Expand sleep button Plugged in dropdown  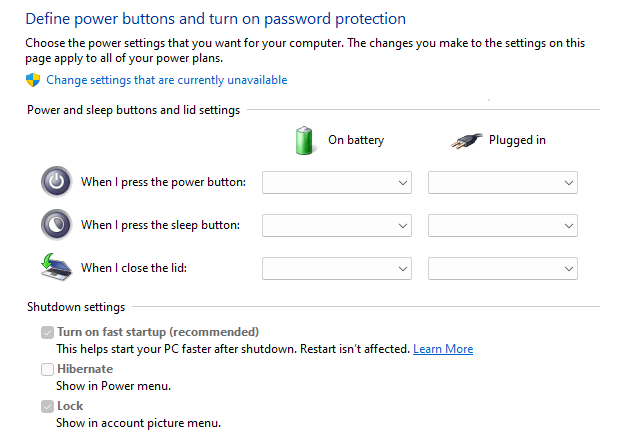(503, 225)
